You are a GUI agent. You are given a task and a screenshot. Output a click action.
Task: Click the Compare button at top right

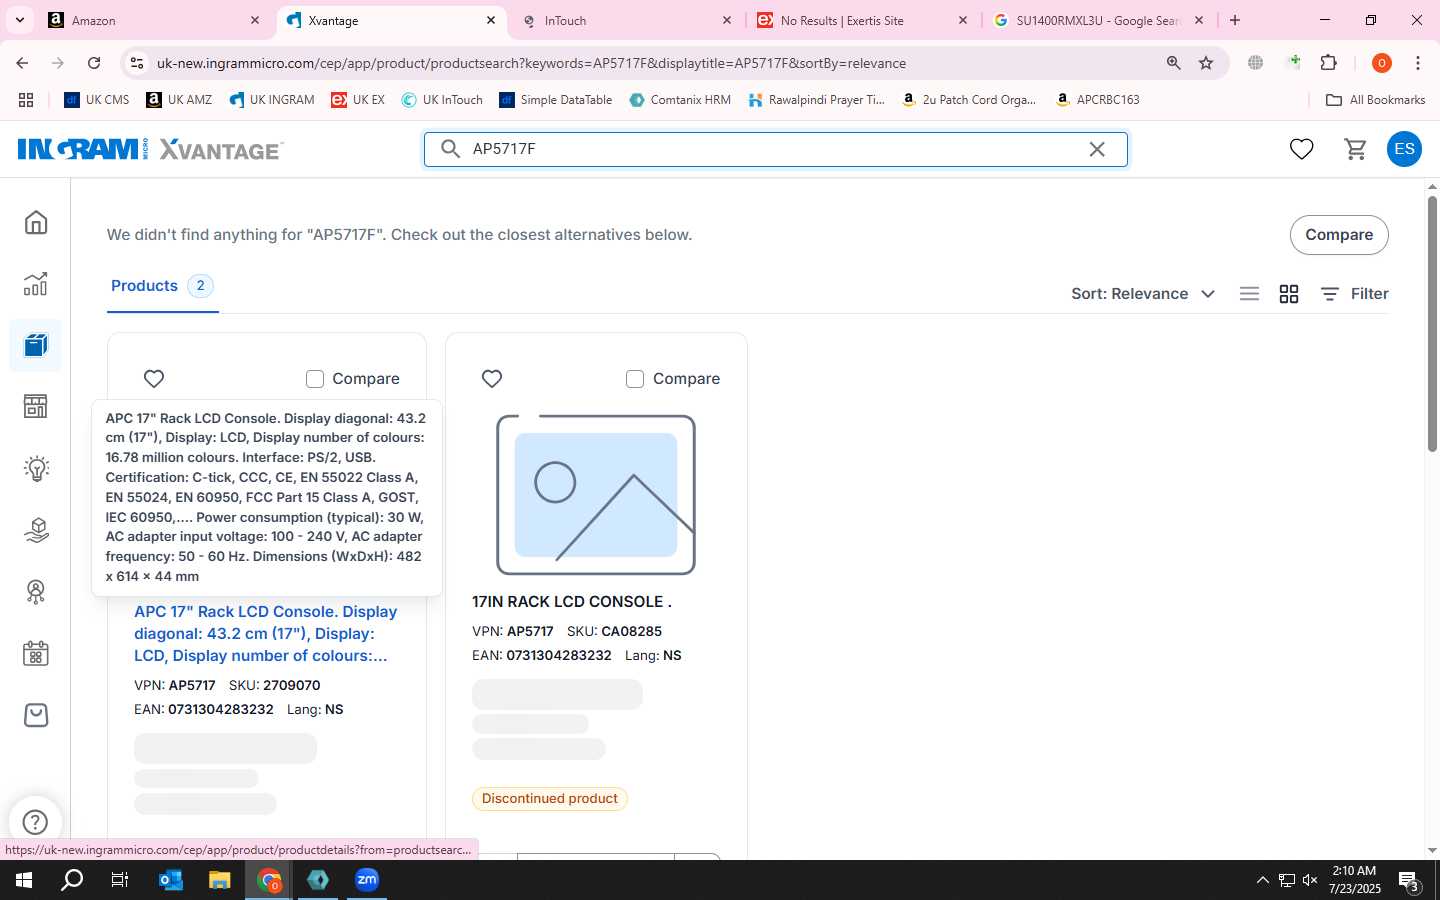point(1339,235)
